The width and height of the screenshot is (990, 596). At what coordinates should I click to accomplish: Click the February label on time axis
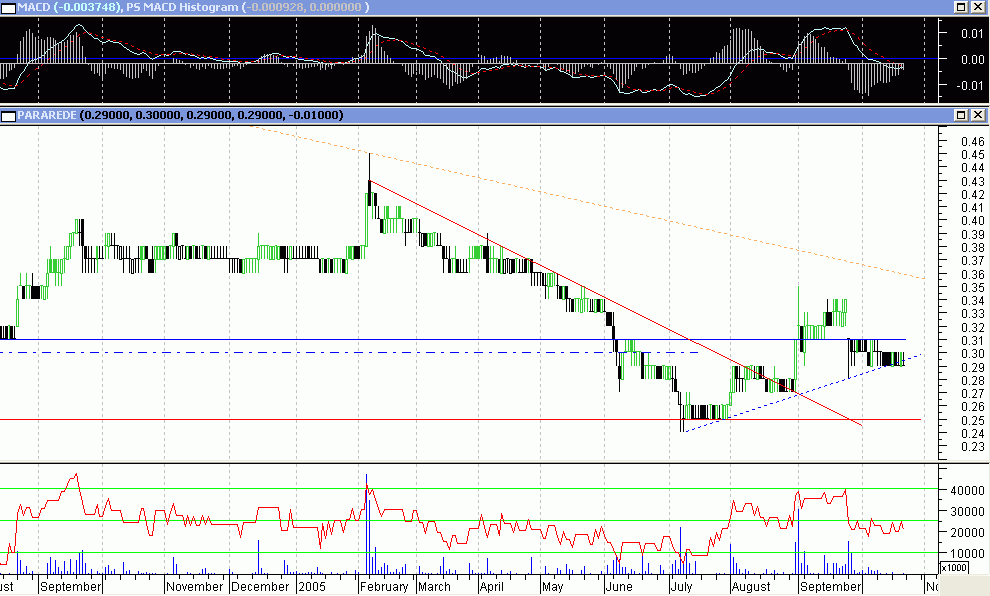(385, 587)
